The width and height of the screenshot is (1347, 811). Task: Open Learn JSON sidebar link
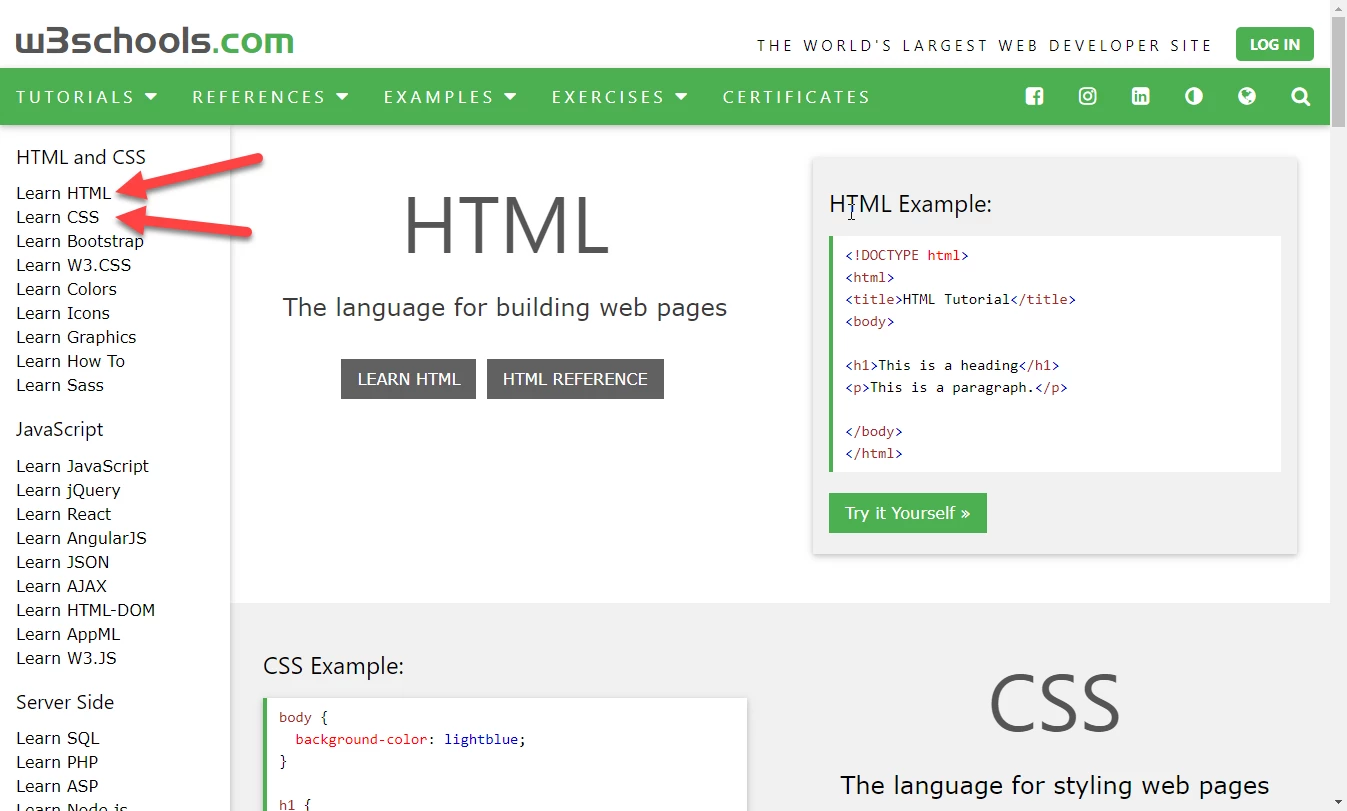[x=63, y=562]
